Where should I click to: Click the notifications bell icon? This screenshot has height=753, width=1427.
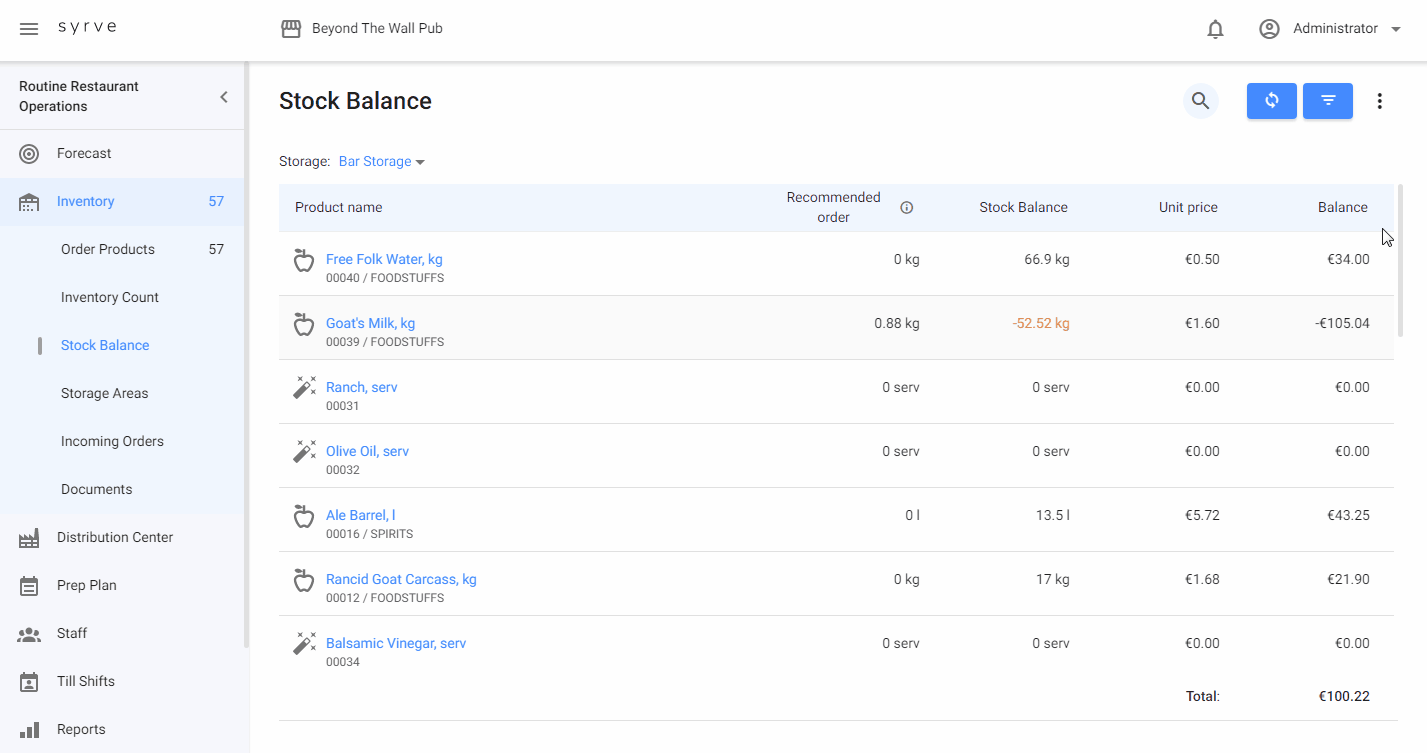[x=1215, y=29]
